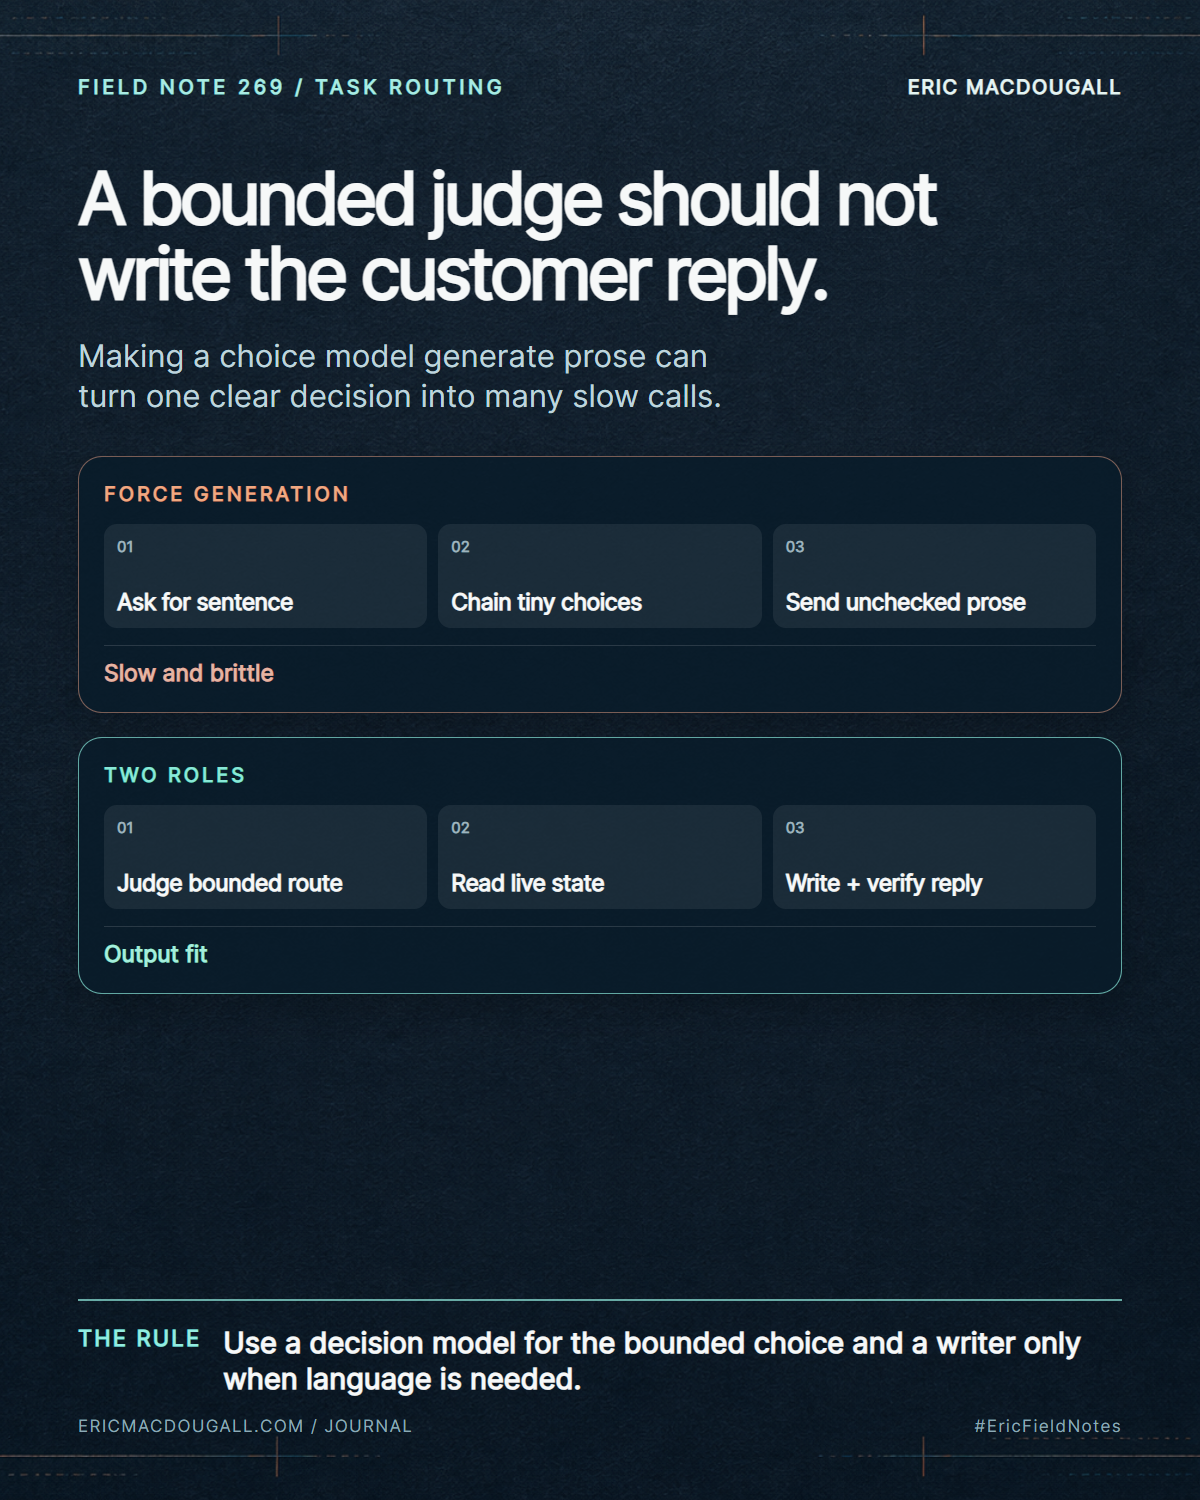This screenshot has height=1500, width=1200.
Task: Click the ERIC MACDOUGALL author name
Action: (x=1014, y=87)
